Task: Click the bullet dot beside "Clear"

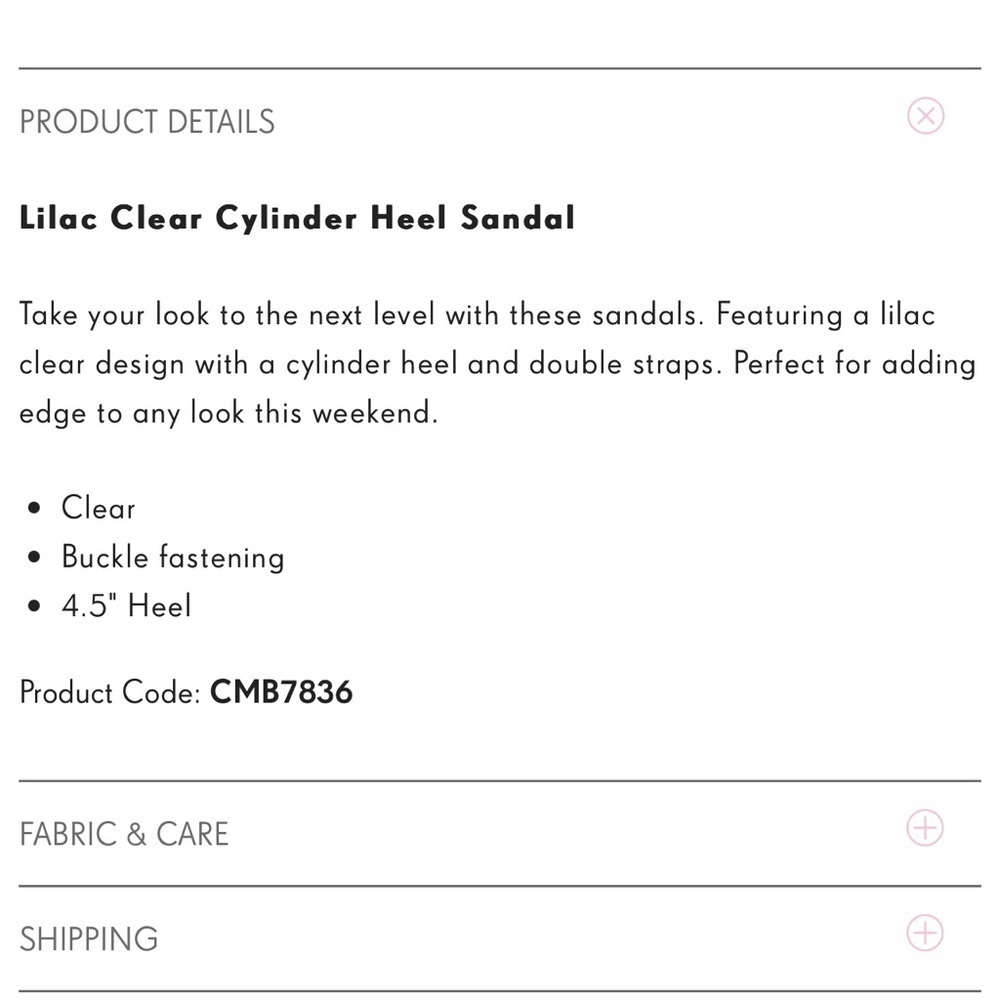Action: [x=36, y=509]
